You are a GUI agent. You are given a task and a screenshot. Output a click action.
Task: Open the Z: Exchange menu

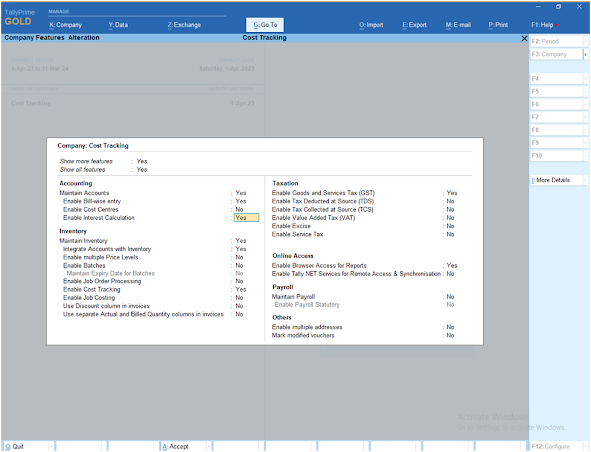184,25
